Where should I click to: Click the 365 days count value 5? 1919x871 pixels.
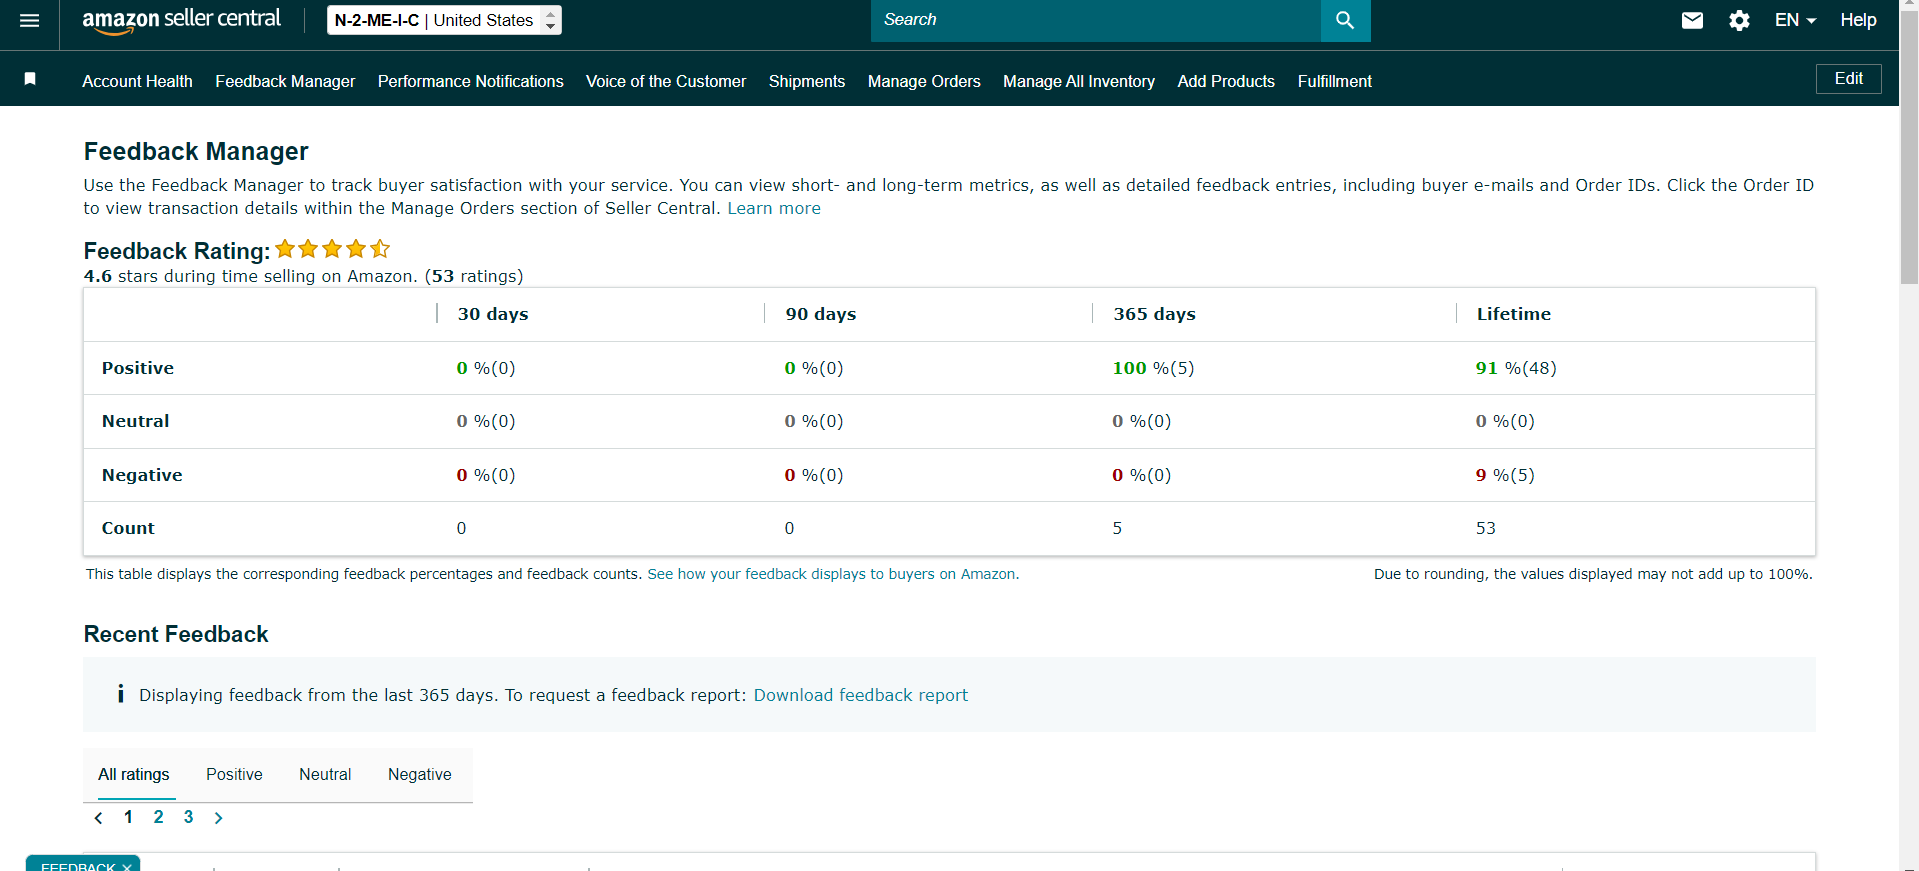click(1117, 528)
